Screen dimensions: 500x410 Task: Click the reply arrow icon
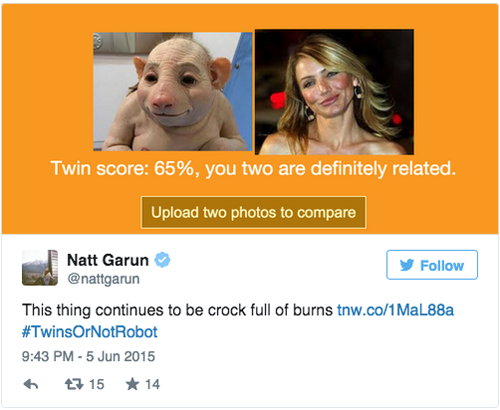31,384
